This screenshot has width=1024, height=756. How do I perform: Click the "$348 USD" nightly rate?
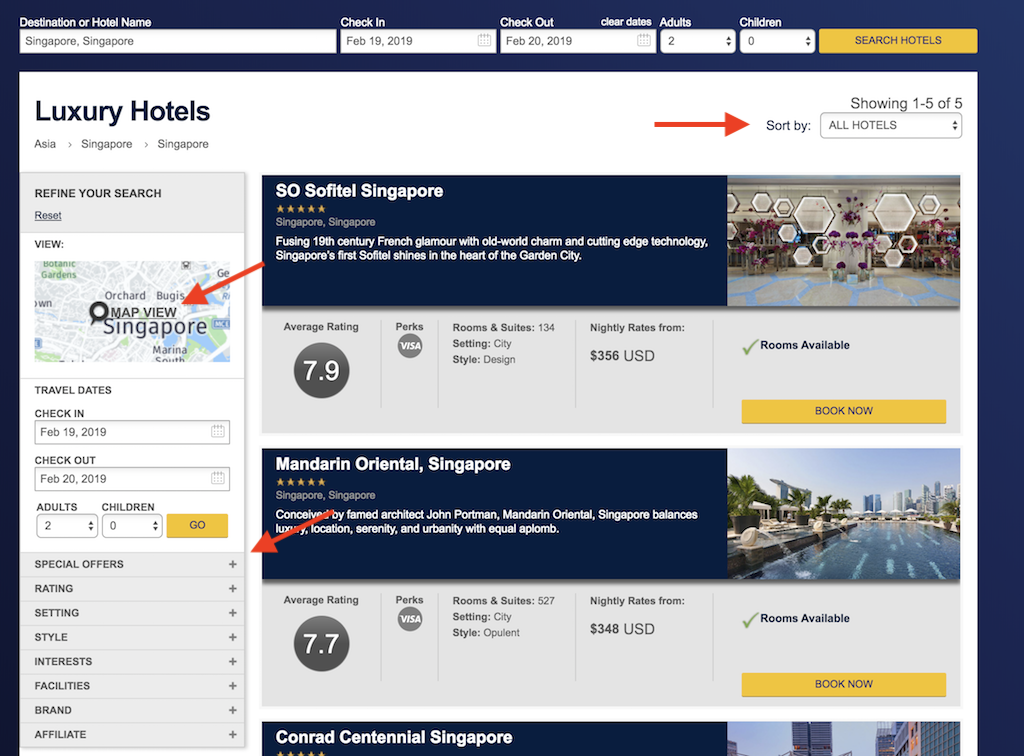pyautogui.click(x=622, y=629)
